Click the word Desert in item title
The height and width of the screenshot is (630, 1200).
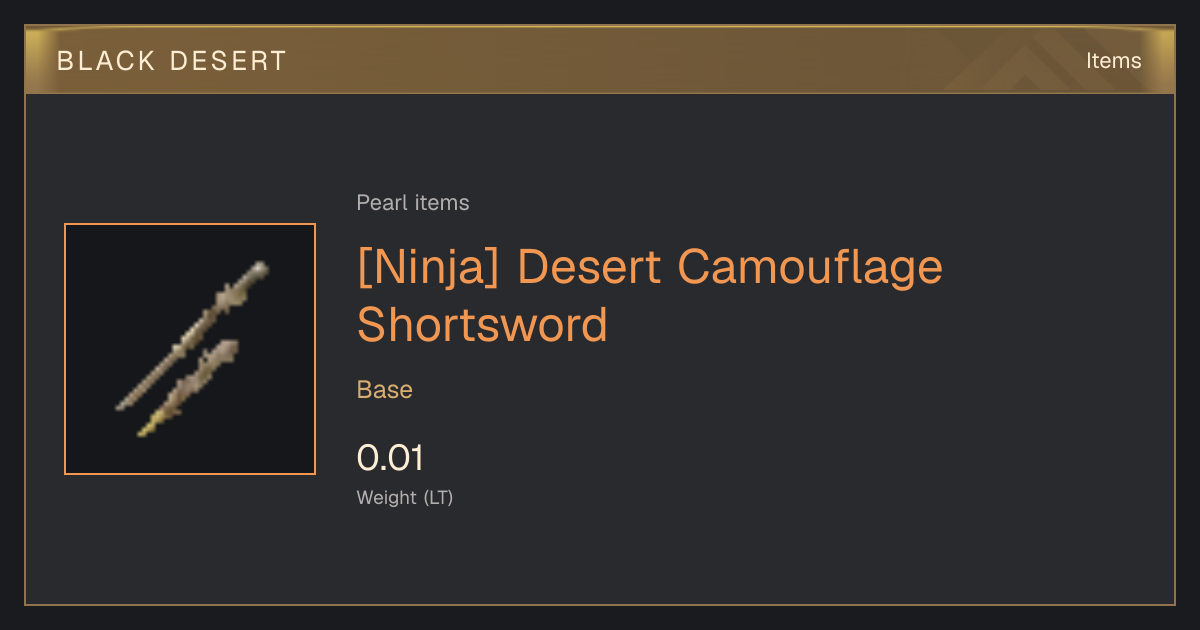pos(590,268)
